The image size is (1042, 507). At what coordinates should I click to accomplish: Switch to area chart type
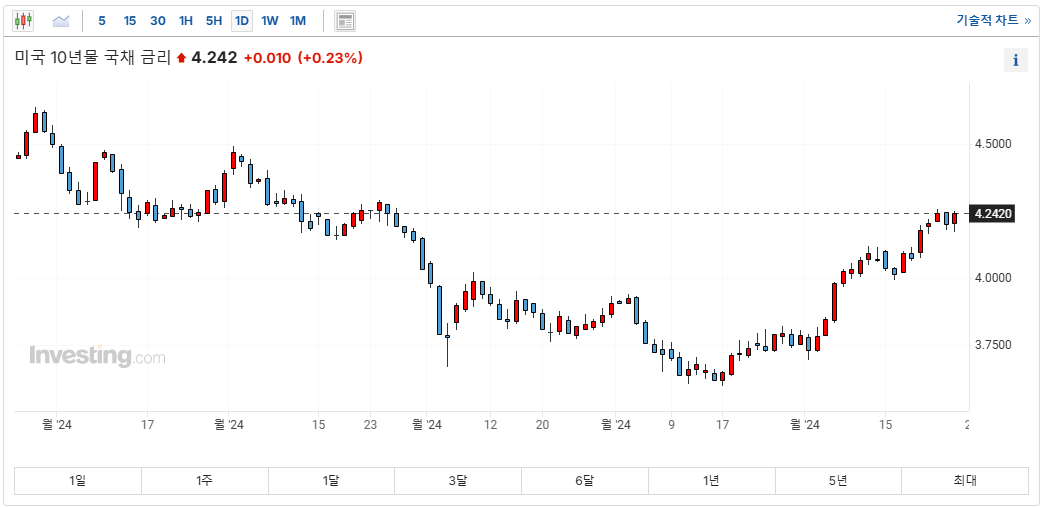pos(61,20)
